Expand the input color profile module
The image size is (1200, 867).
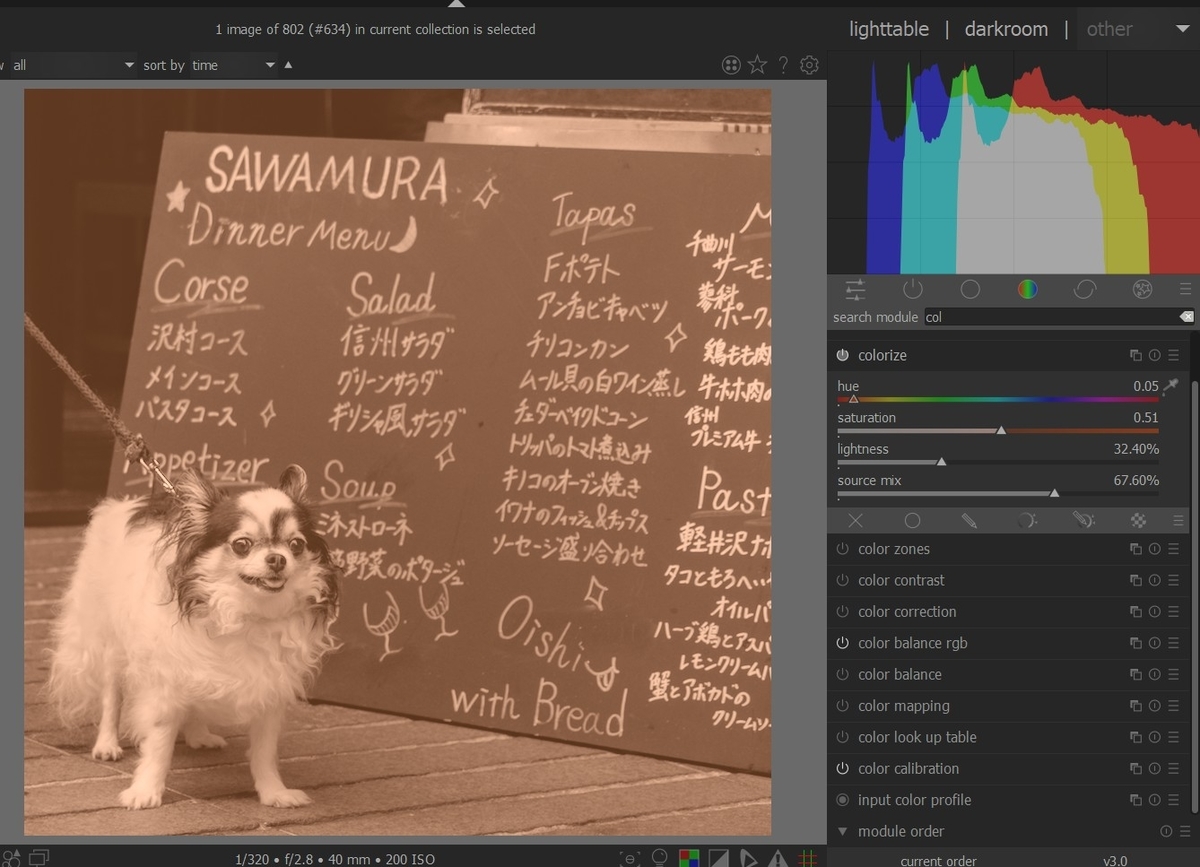(914, 800)
